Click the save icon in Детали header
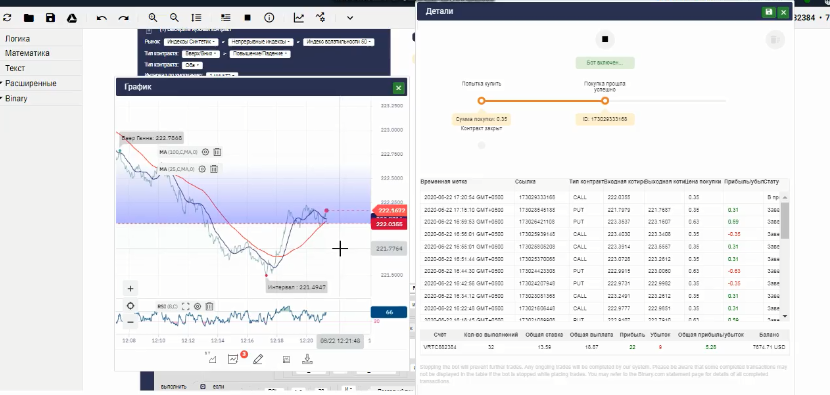 coord(769,12)
